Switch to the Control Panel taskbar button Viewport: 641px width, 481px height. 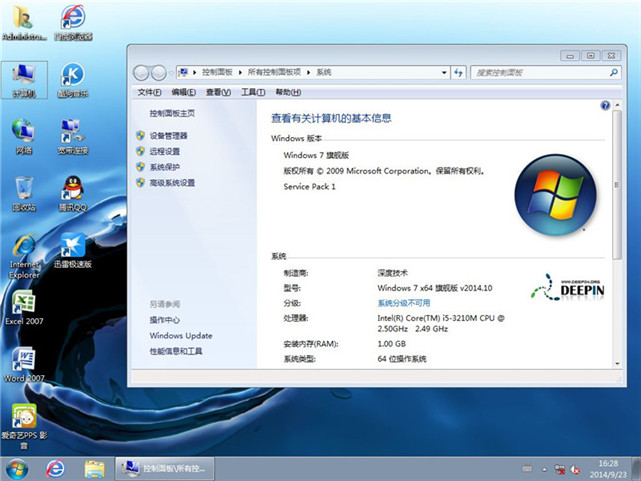click(x=165, y=468)
